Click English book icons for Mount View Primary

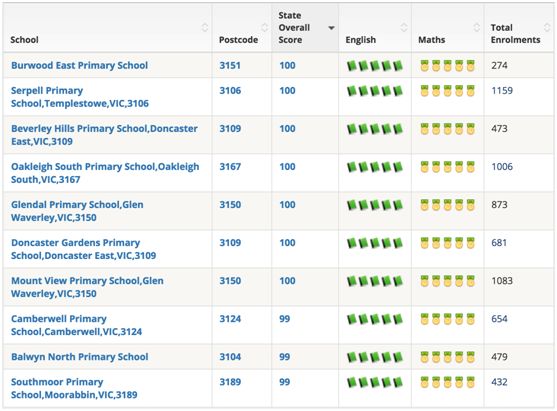375,281
